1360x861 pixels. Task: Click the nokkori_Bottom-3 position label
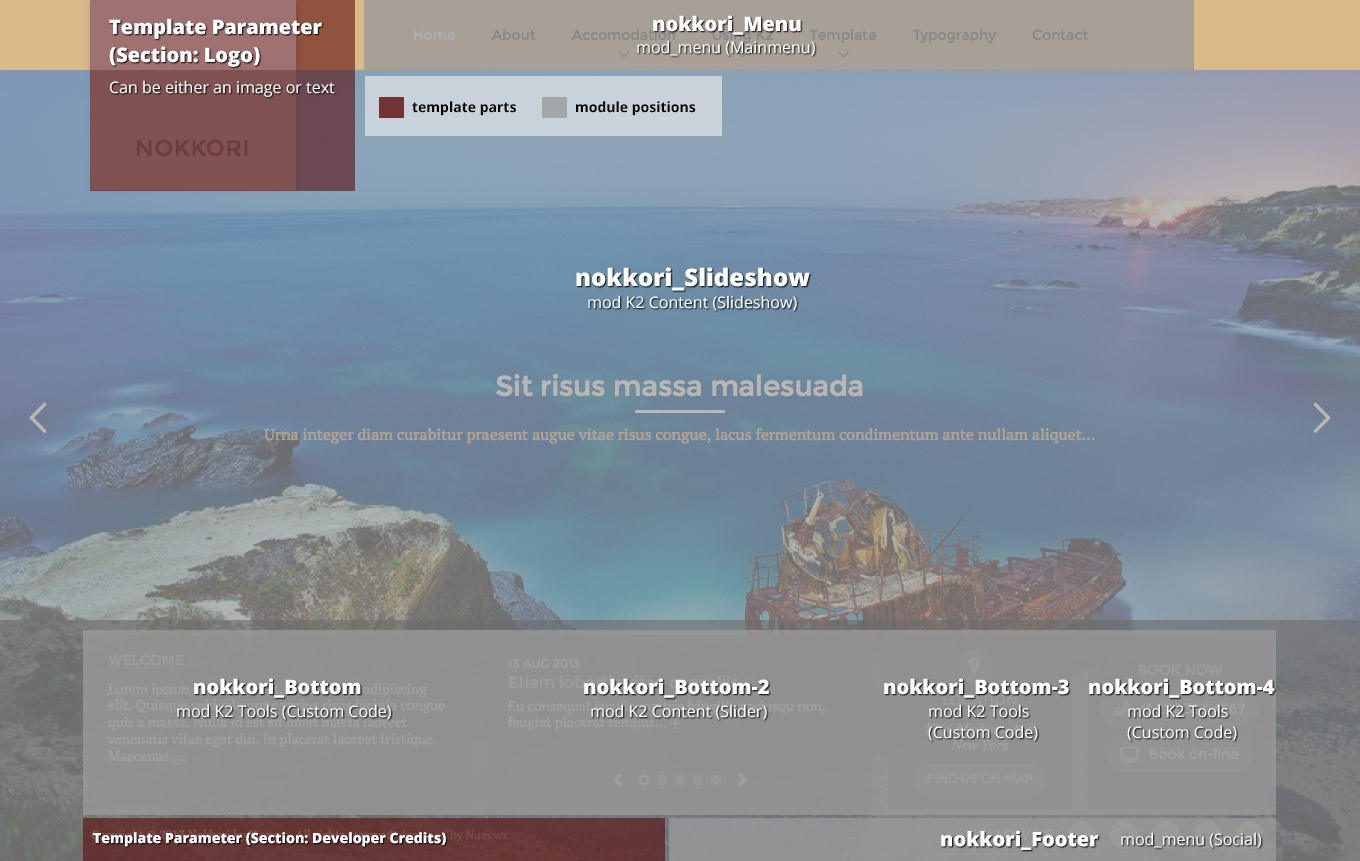coord(976,687)
